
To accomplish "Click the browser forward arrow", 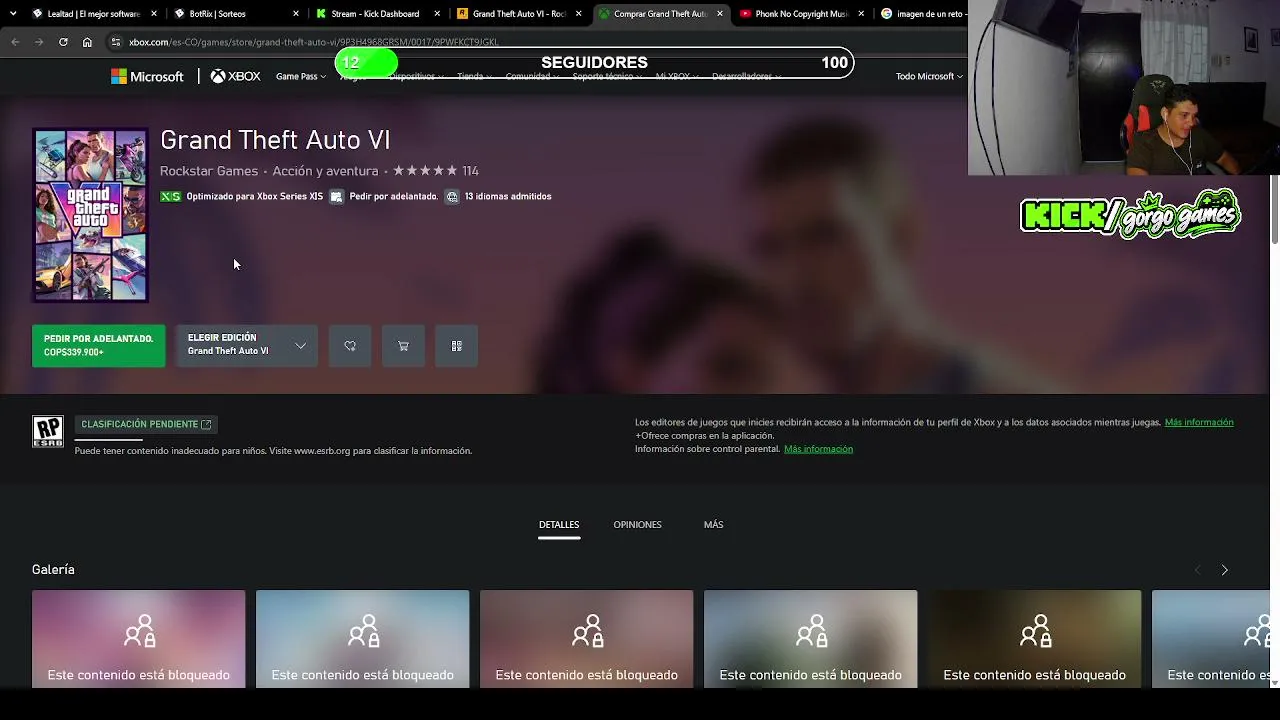I will [x=39, y=42].
